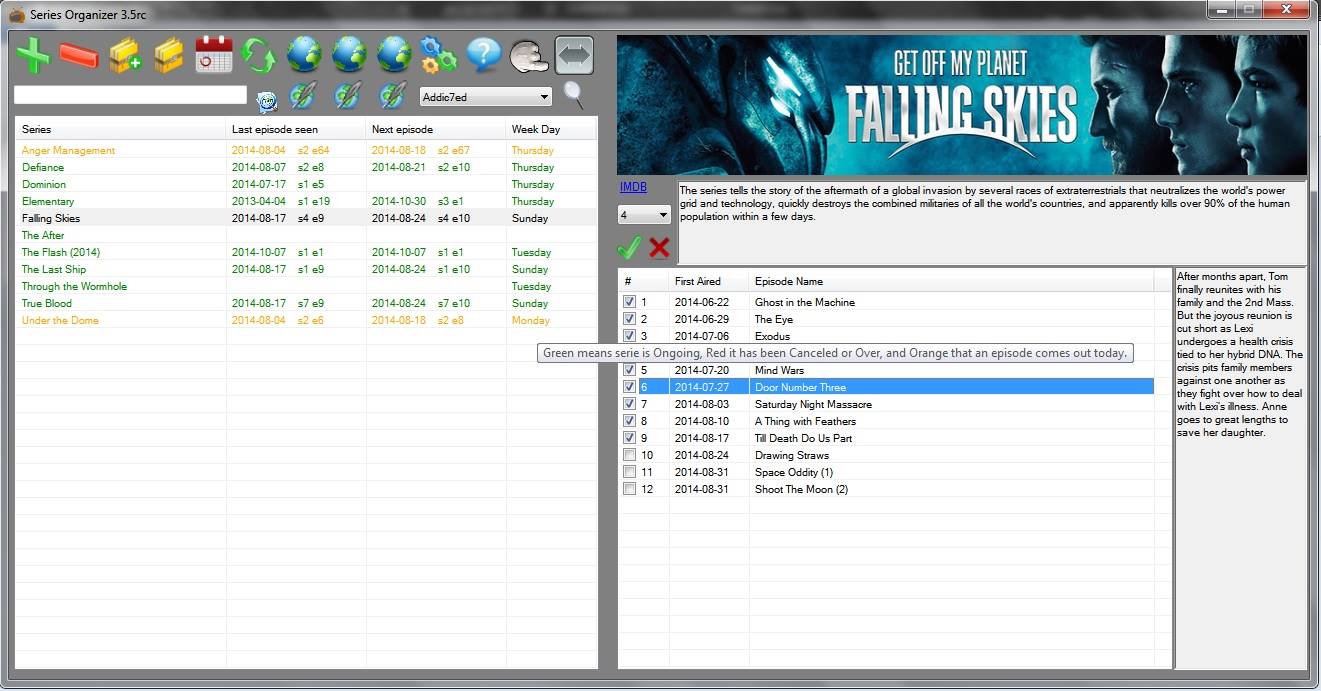Image resolution: width=1321 pixels, height=691 pixels.
Task: Check episode 11 Space Oddity (1)
Action: click(629, 471)
